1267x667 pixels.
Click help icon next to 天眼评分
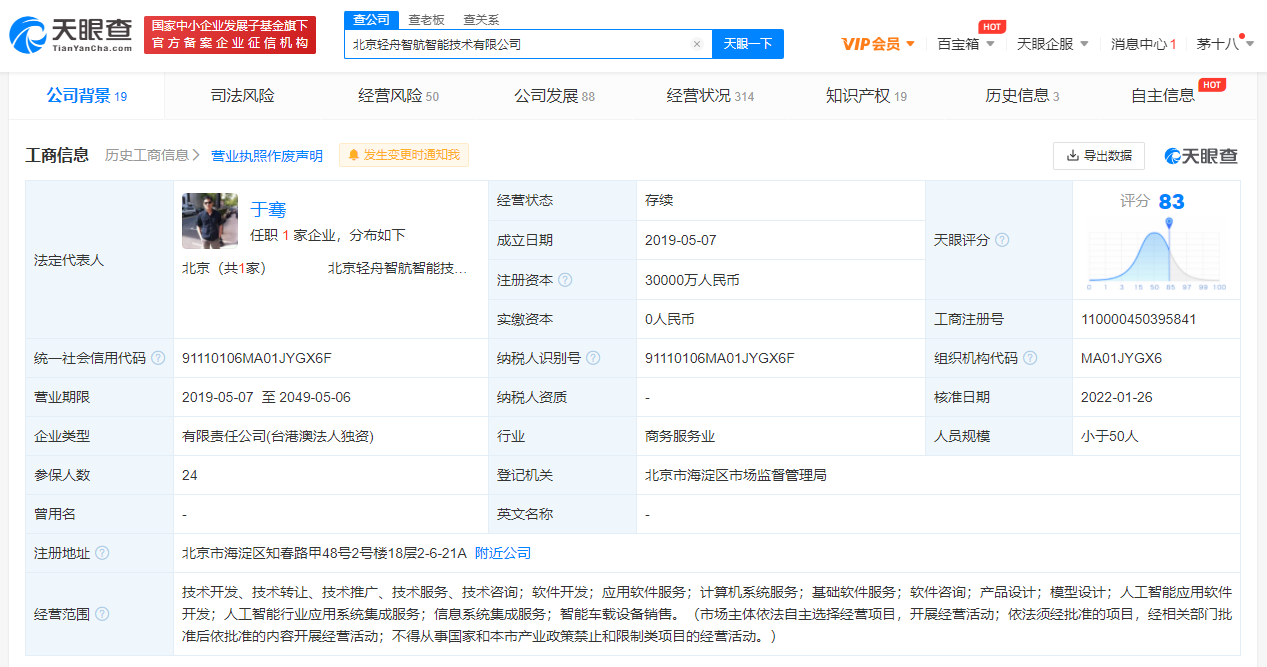(1002, 240)
